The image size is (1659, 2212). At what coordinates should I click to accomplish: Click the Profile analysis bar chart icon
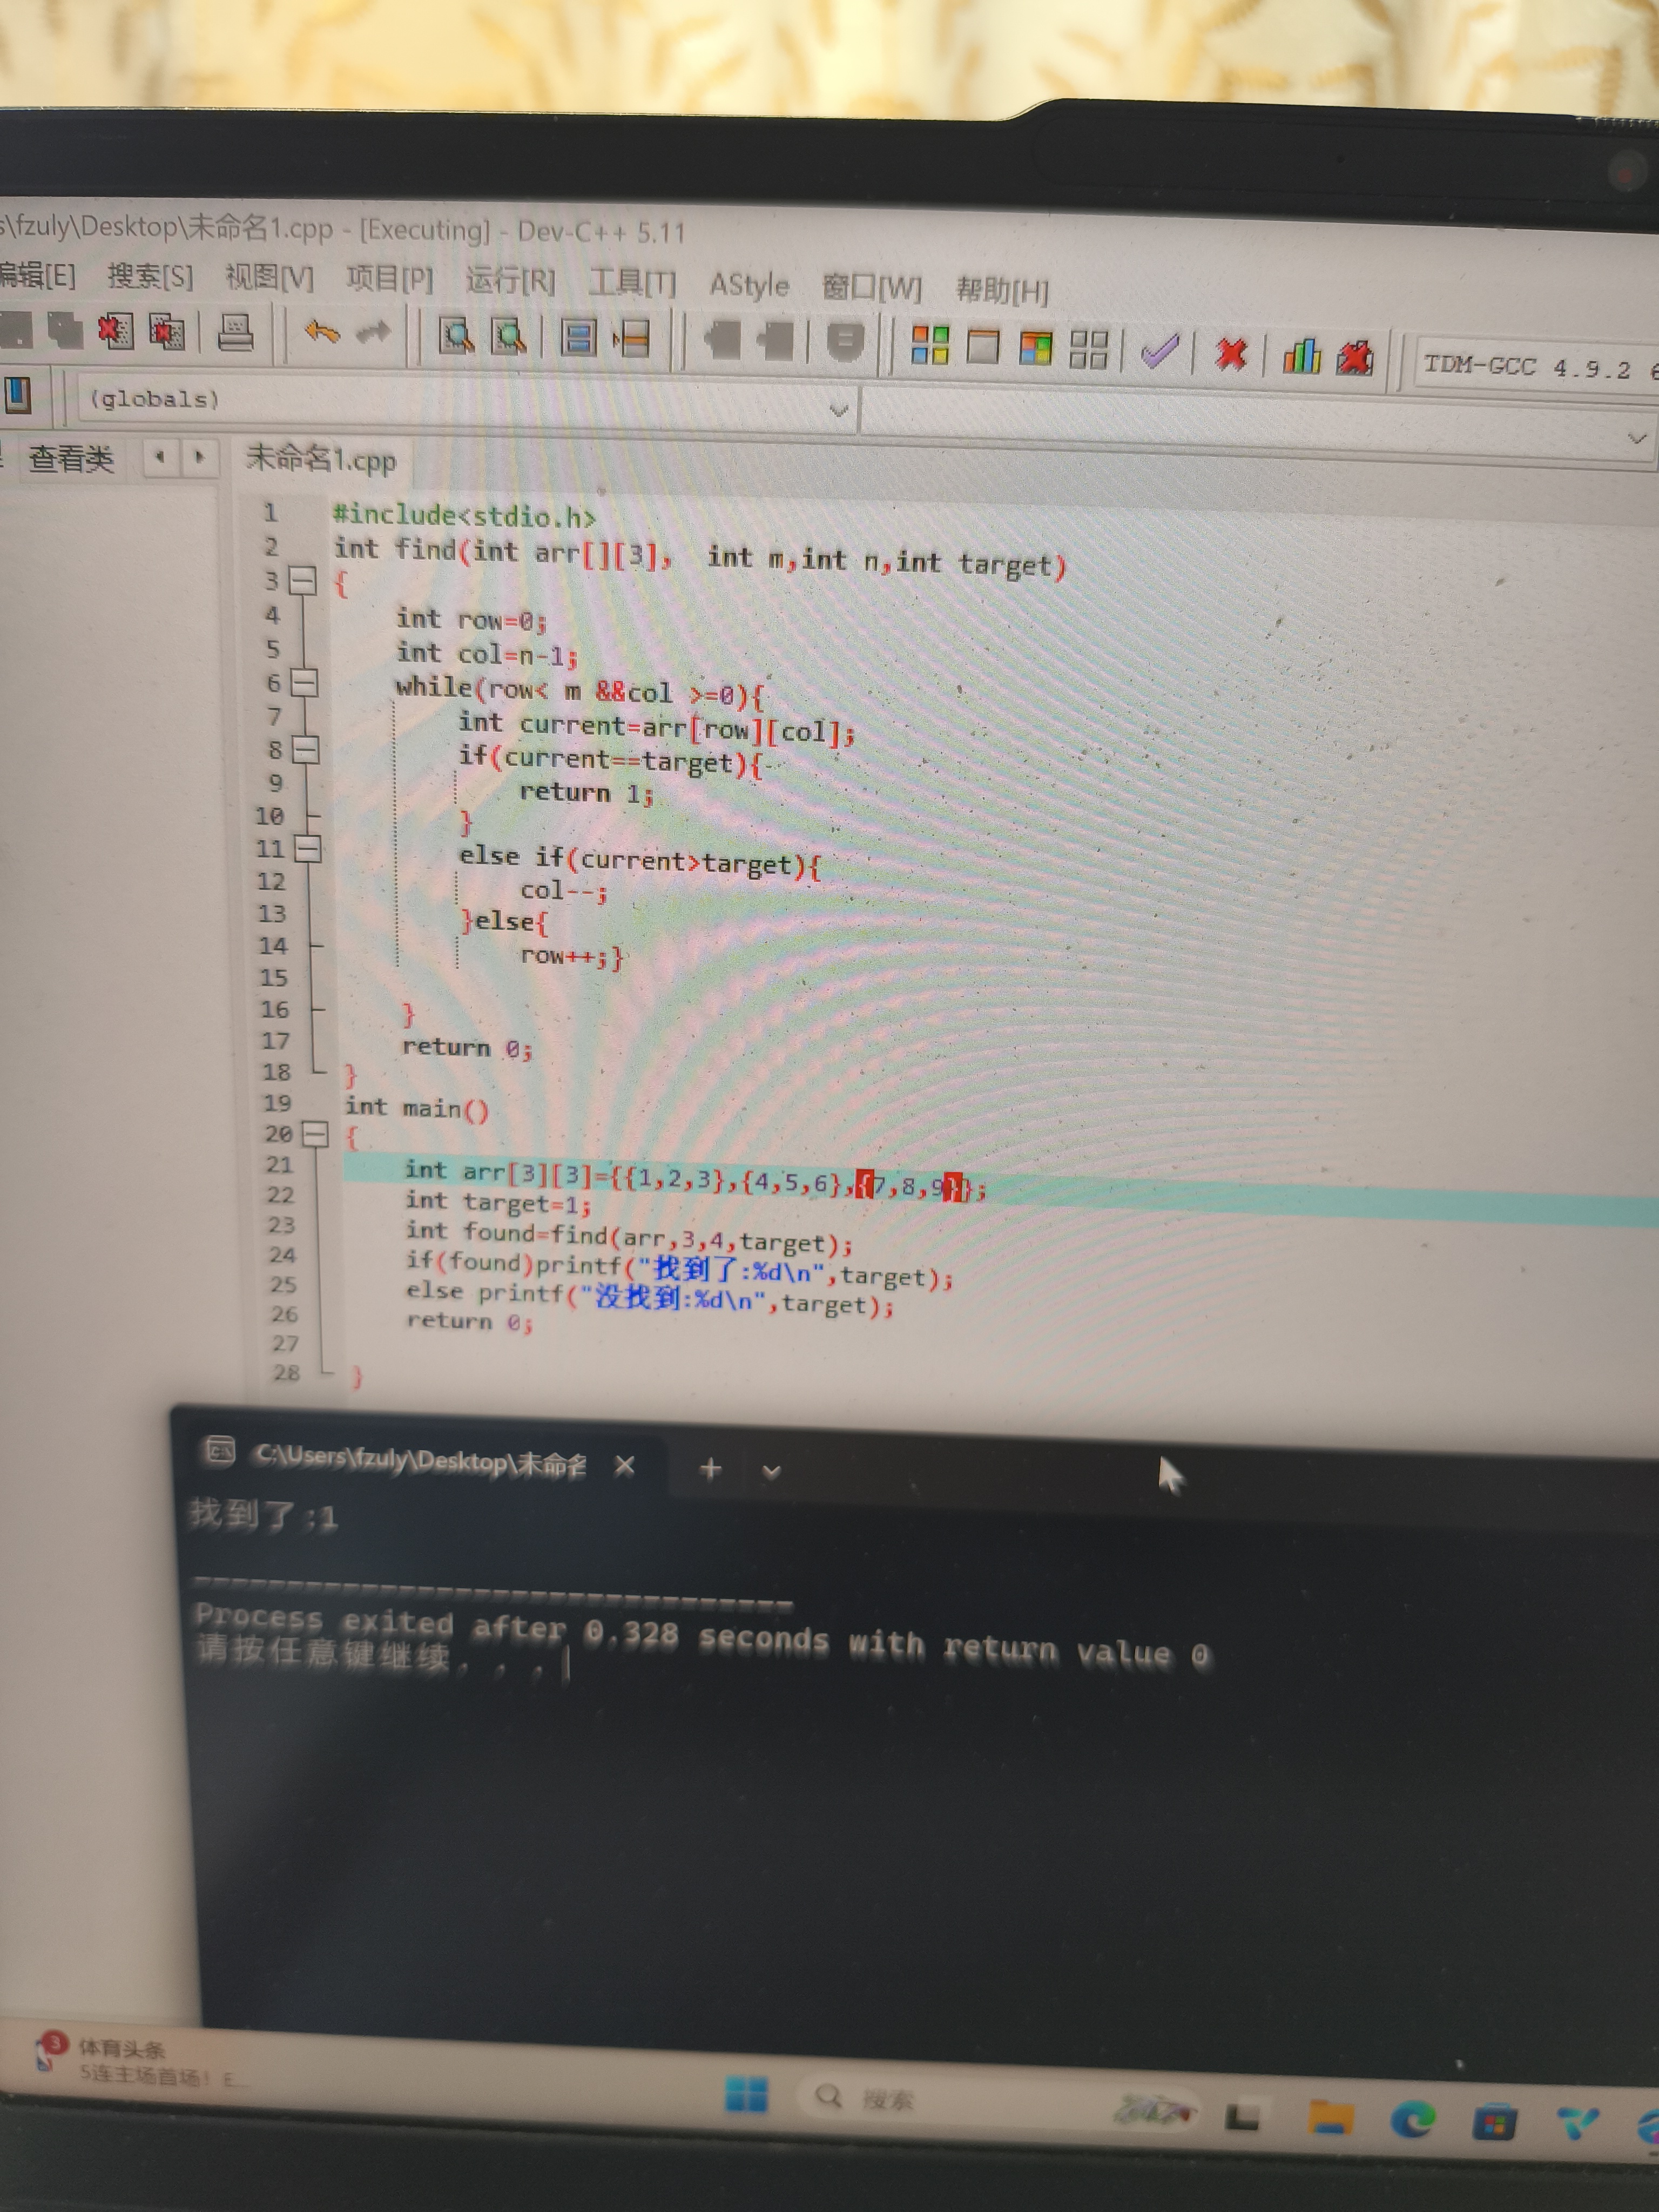1301,355
